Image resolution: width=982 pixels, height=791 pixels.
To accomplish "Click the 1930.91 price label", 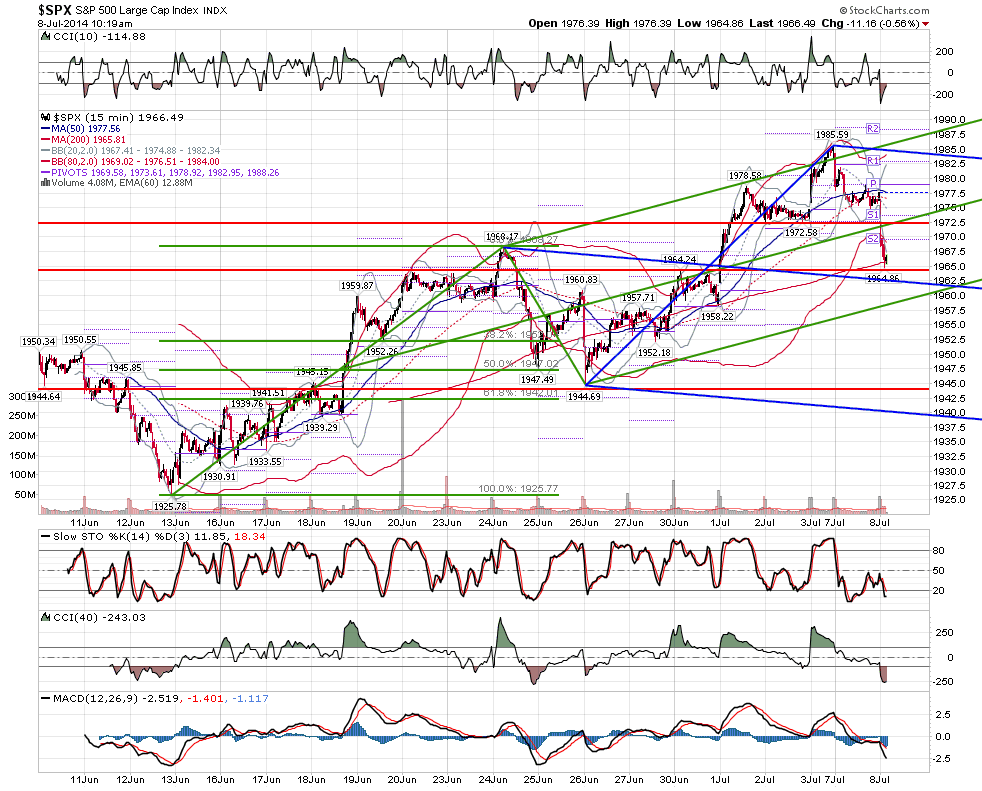I will (219, 477).
